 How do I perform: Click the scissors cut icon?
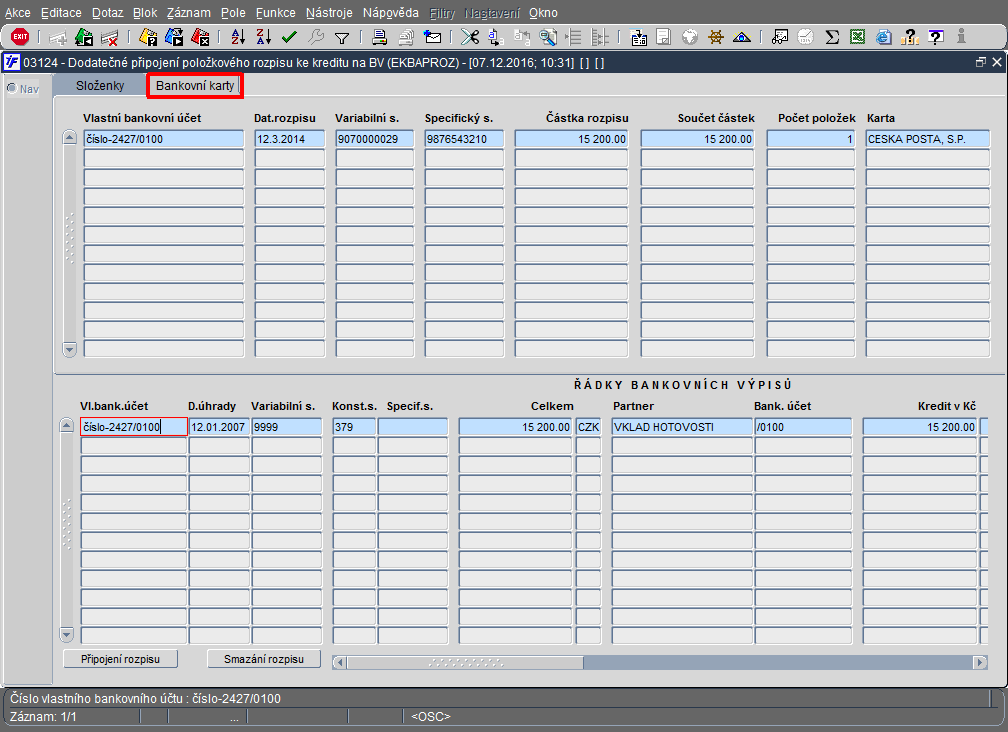[x=469, y=37]
